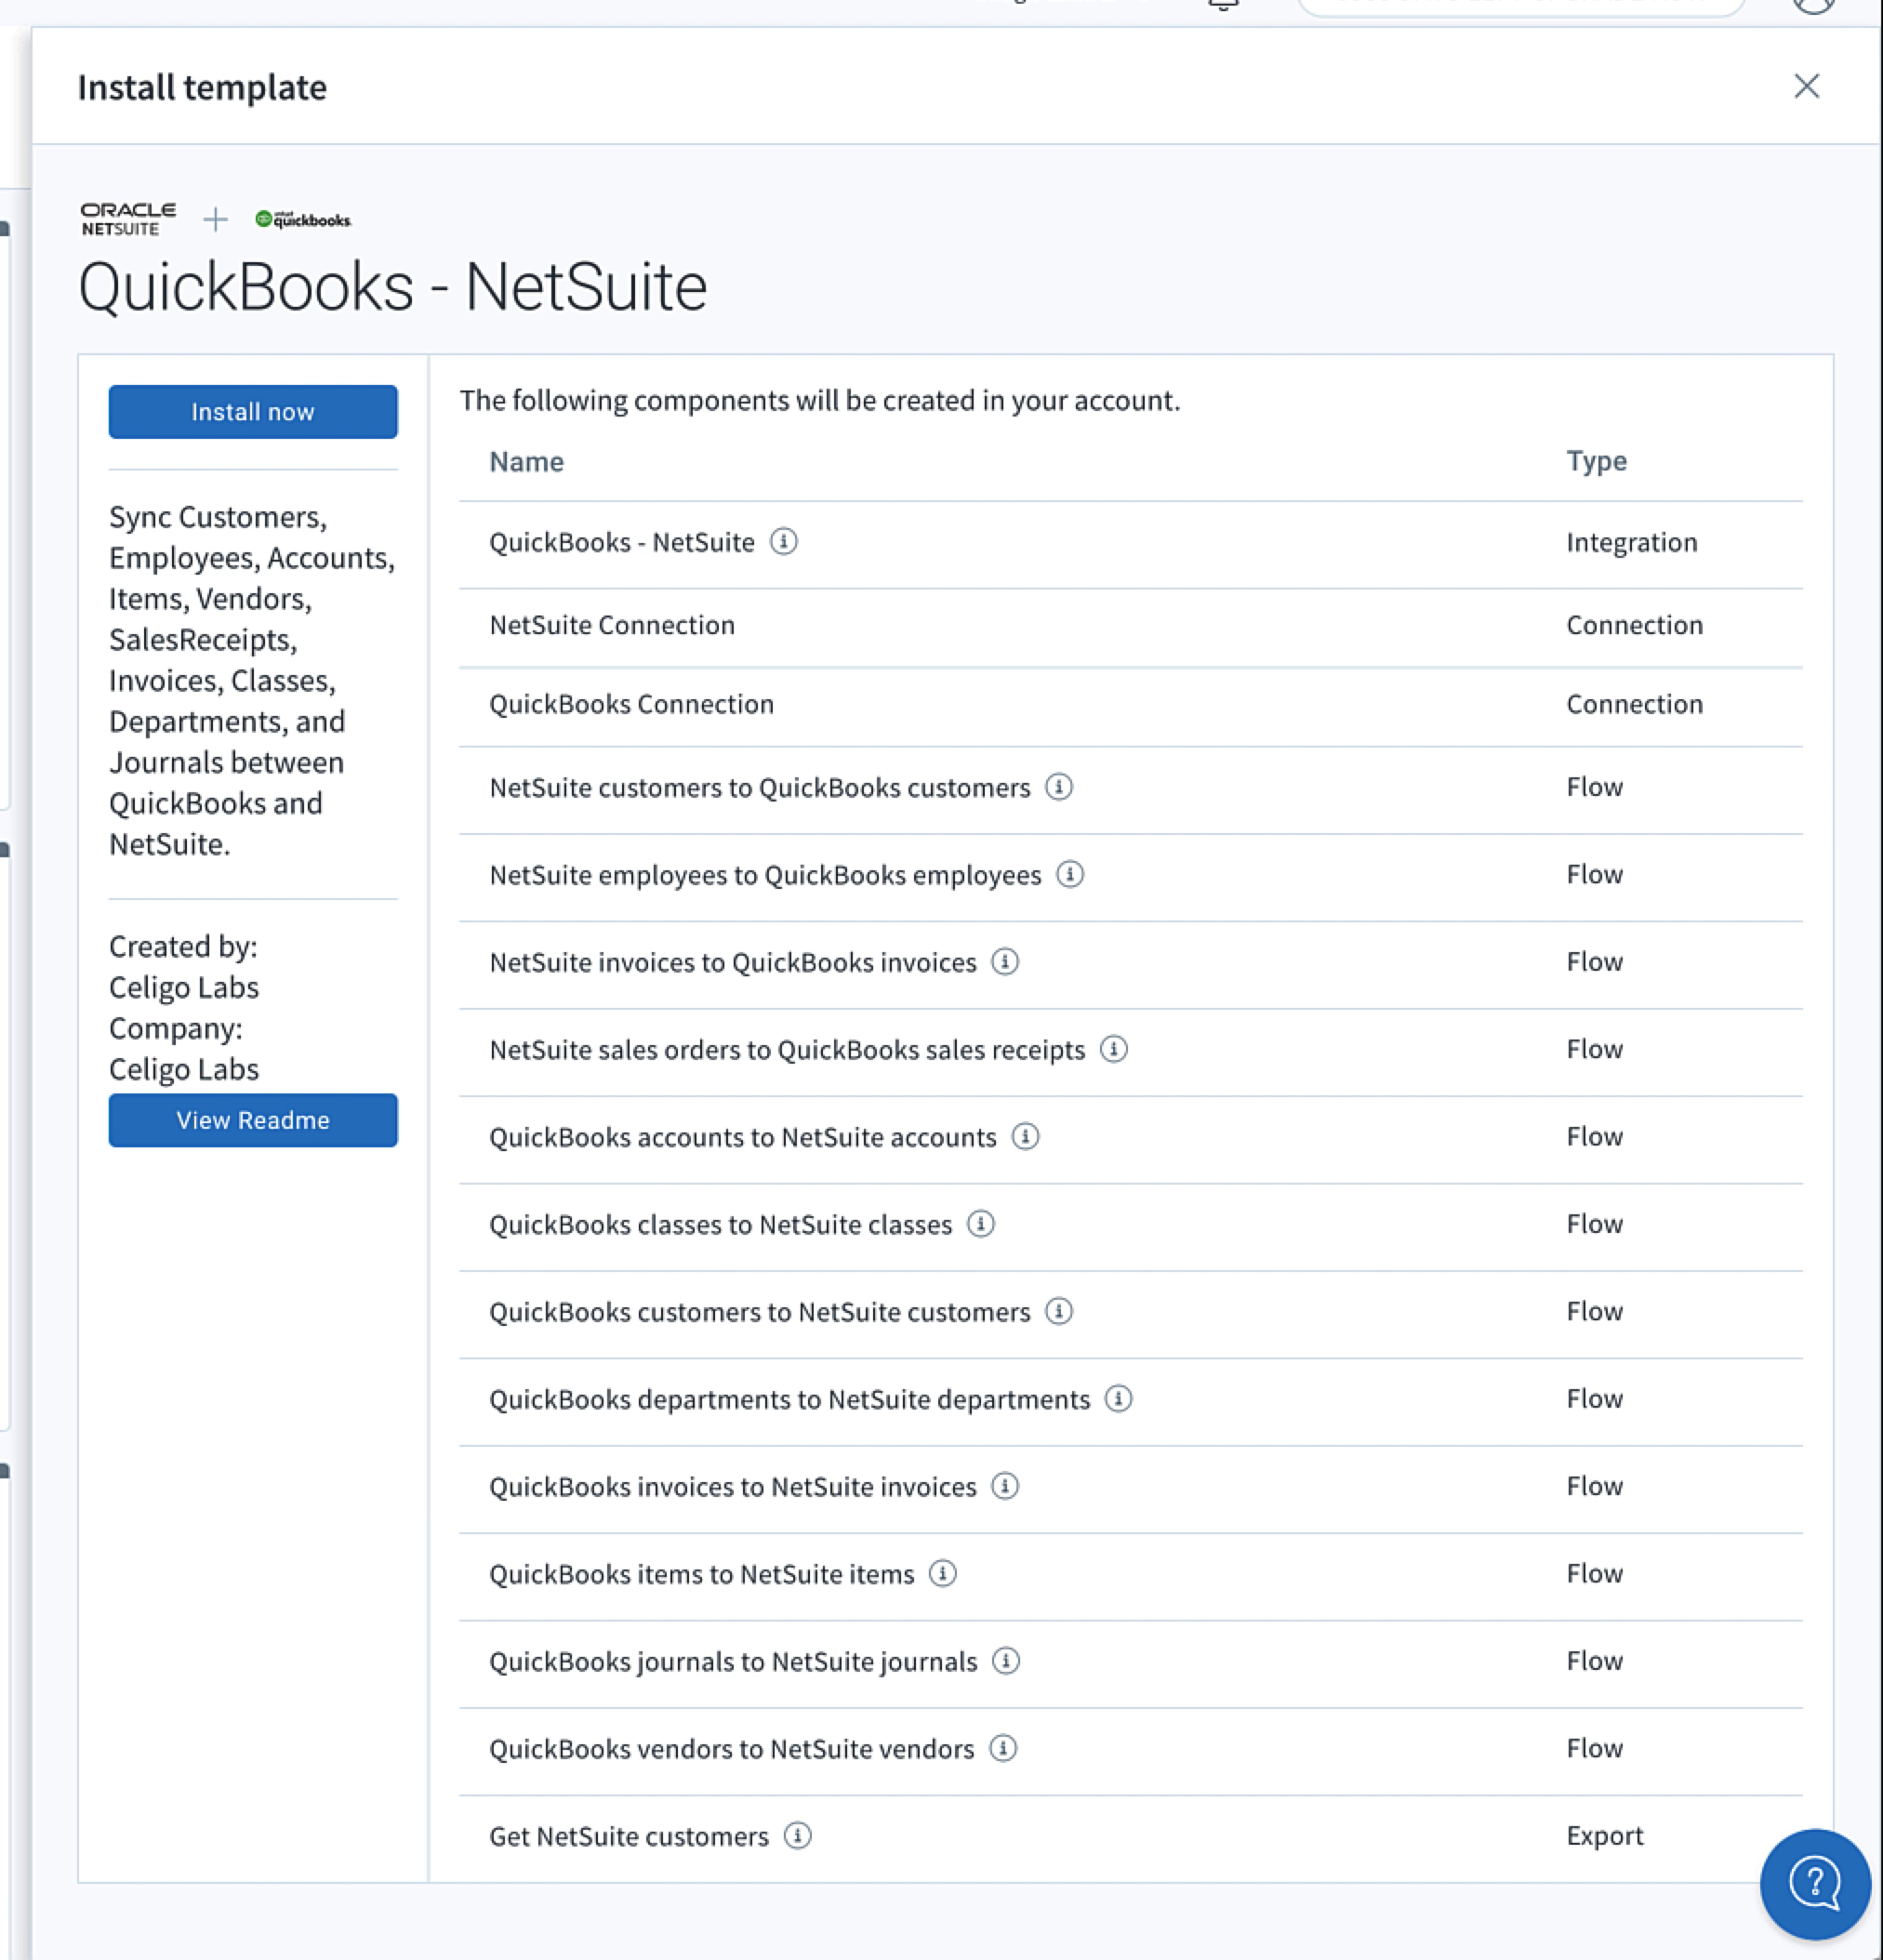
Task: Click the Integration type cell
Action: tap(1632, 542)
